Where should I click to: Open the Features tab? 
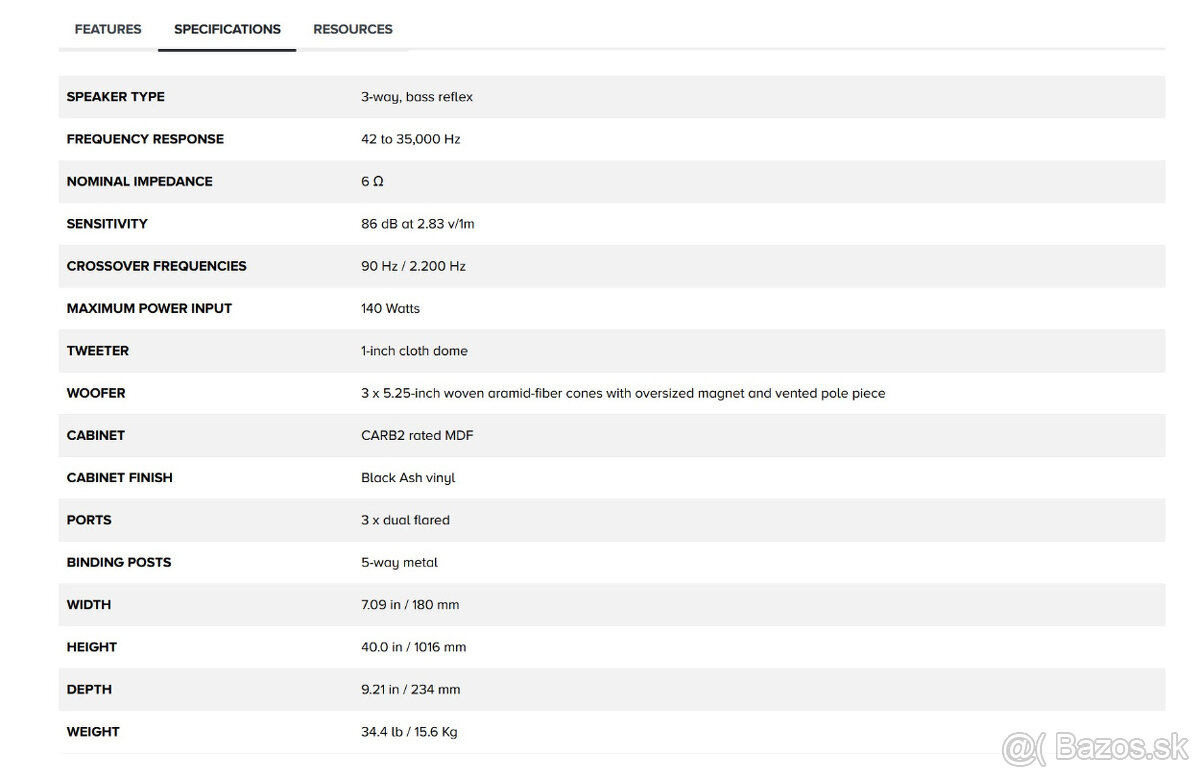pos(108,29)
